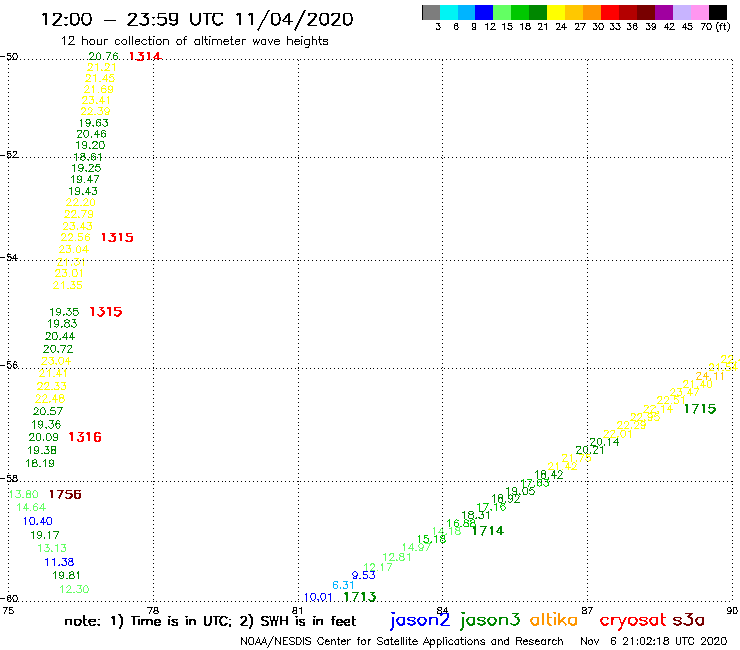Click the 1315 time stamp beside 22.56

pos(117,237)
